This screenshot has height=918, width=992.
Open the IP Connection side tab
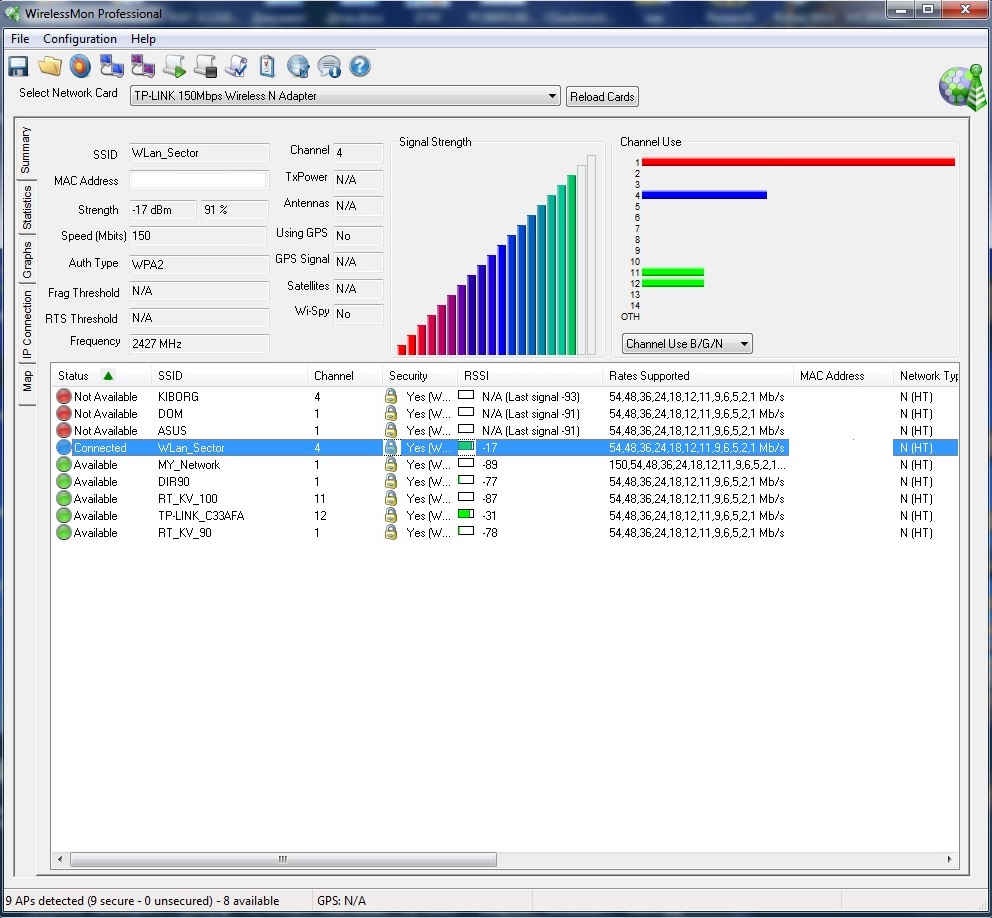[27, 324]
